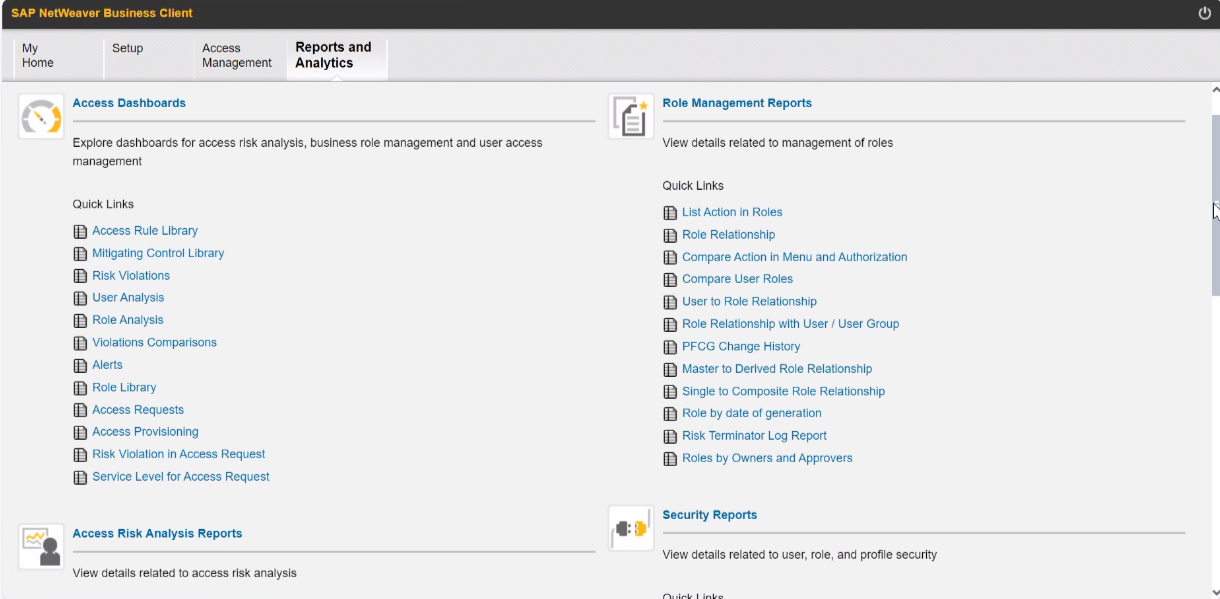Screen dimensions: 1220x599
Task: Click the power log off icon
Action: (1204, 13)
